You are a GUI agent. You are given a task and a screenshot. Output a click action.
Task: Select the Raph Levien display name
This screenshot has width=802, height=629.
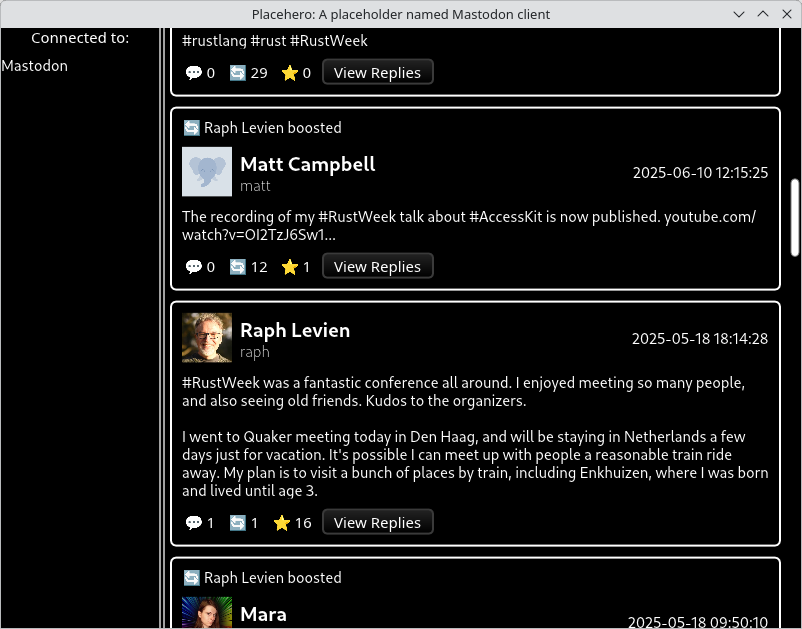tap(295, 330)
